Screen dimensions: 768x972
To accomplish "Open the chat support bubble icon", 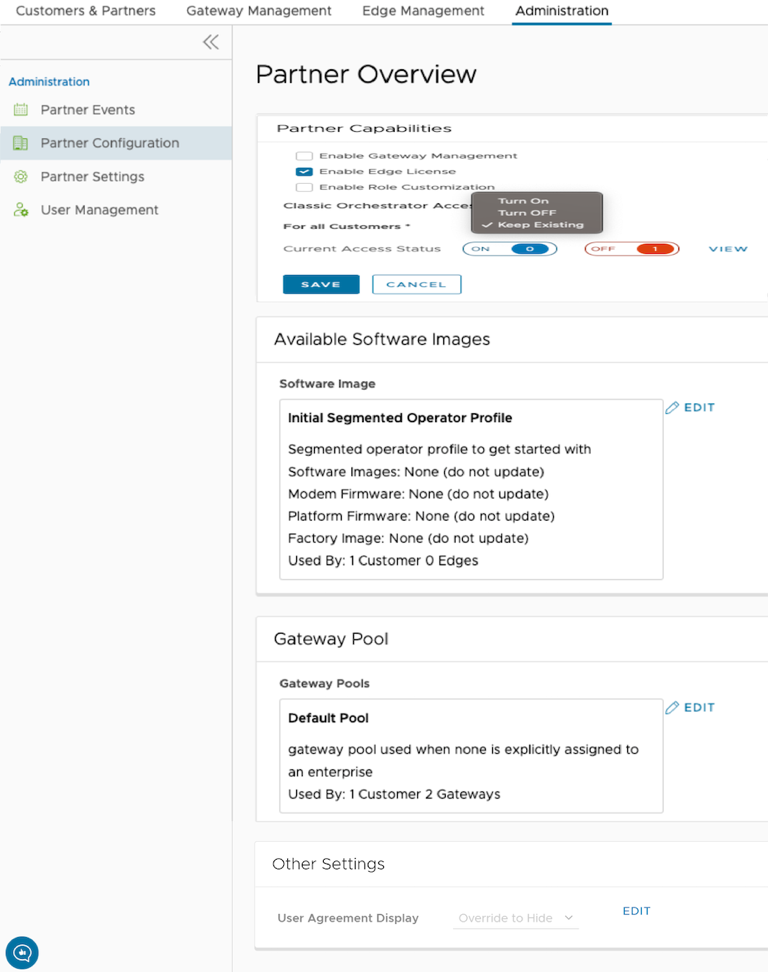I will (x=22, y=952).
